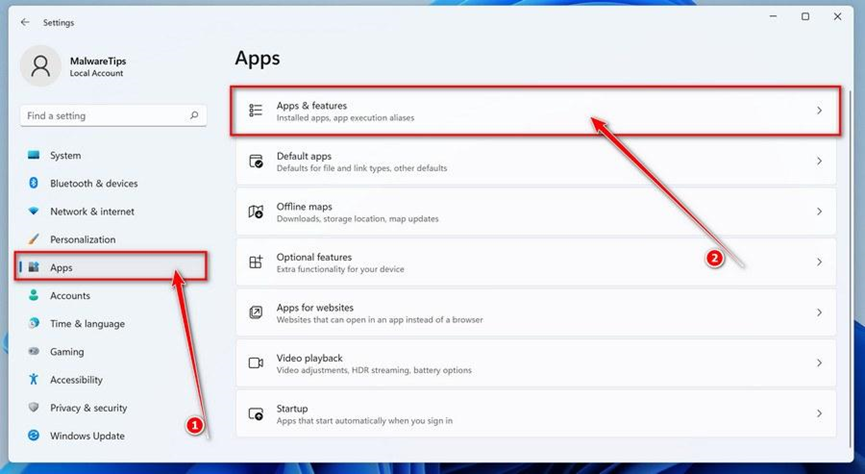Click the Personalization brush icon
This screenshot has width=865, height=474.
[34, 239]
